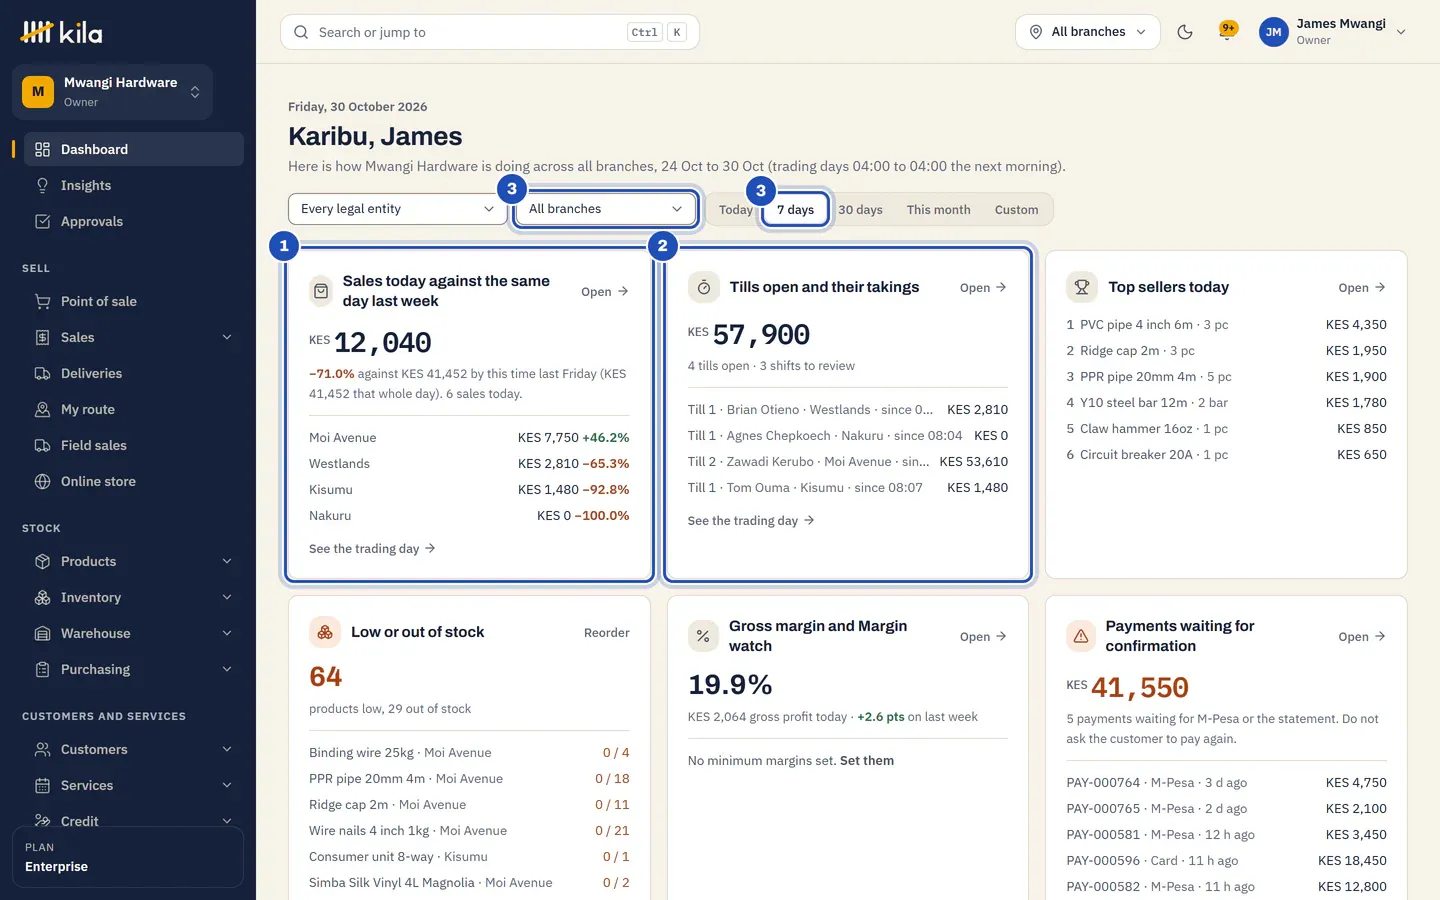Screen dimensions: 1440x900
Task: Expand the Customers submenu chevron
Action: click(x=227, y=749)
